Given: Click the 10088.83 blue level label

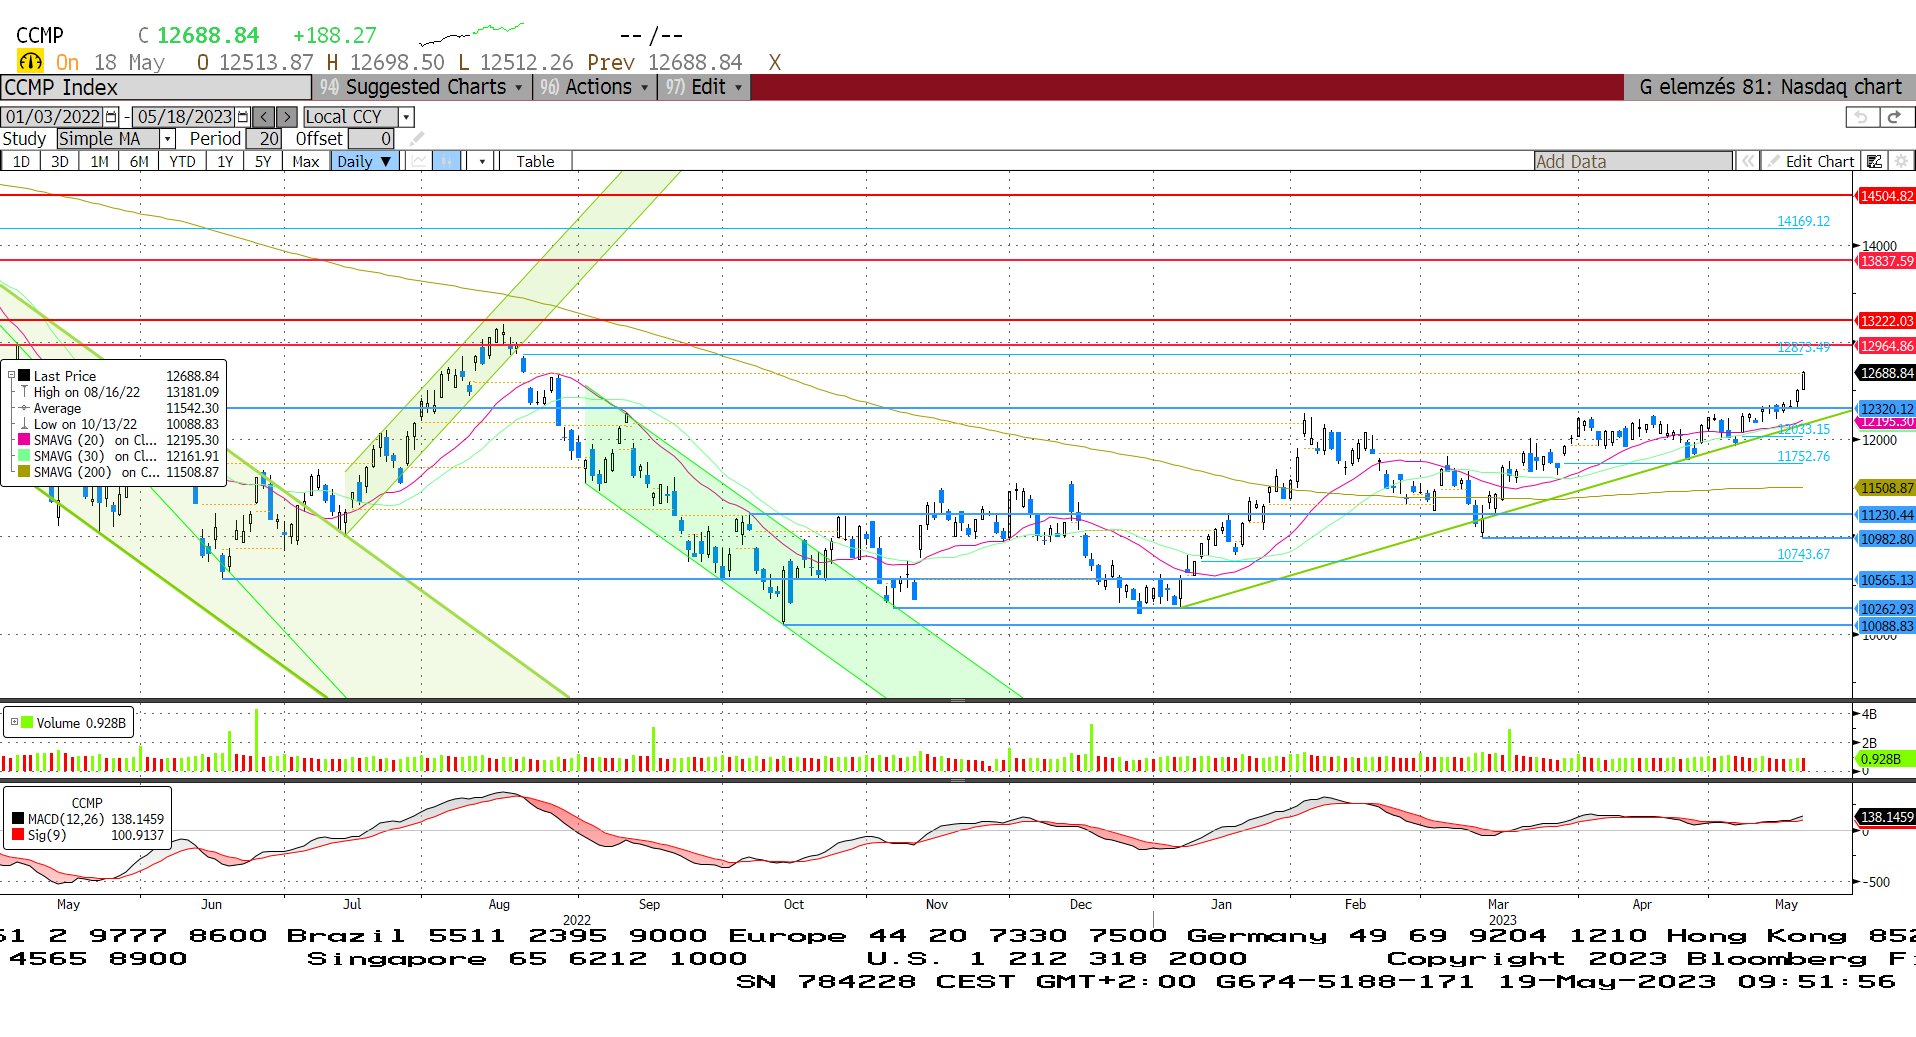Looking at the screenshot, I should click(1885, 626).
